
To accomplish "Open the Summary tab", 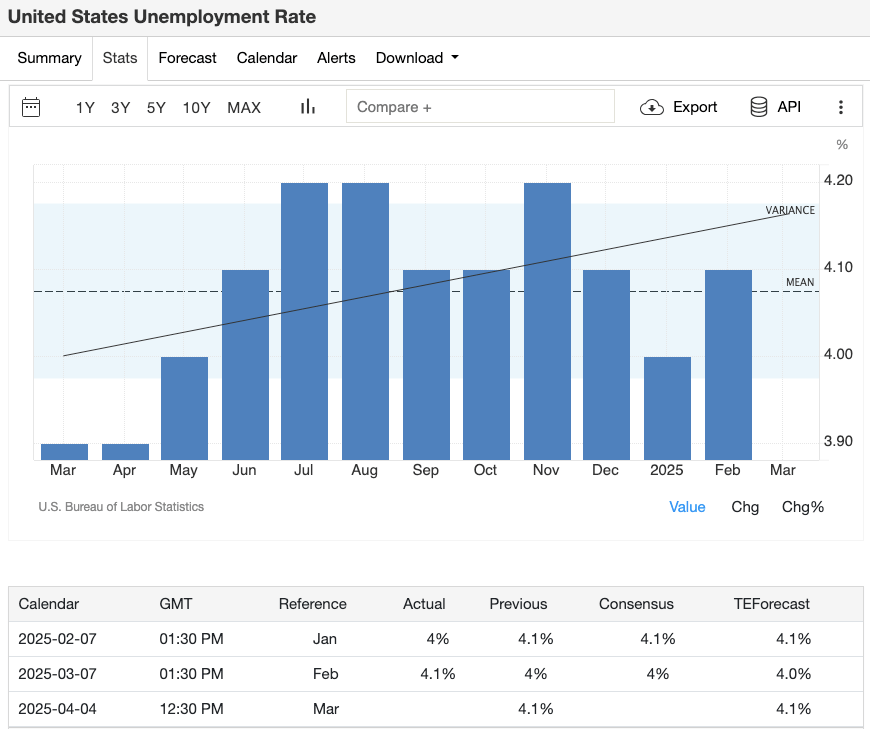I will tap(49, 58).
